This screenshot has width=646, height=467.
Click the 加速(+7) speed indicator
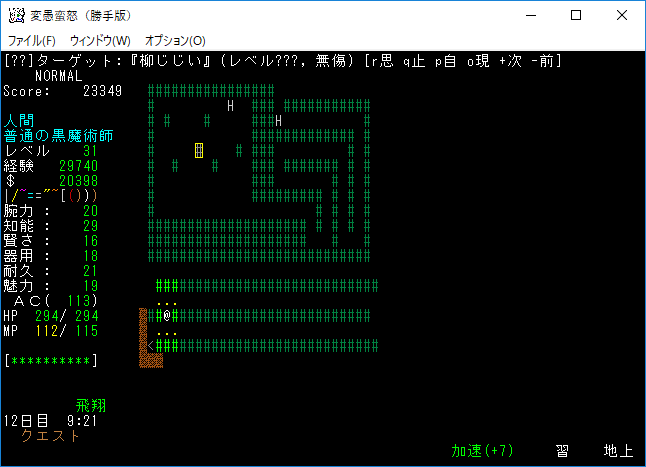tap(482, 451)
